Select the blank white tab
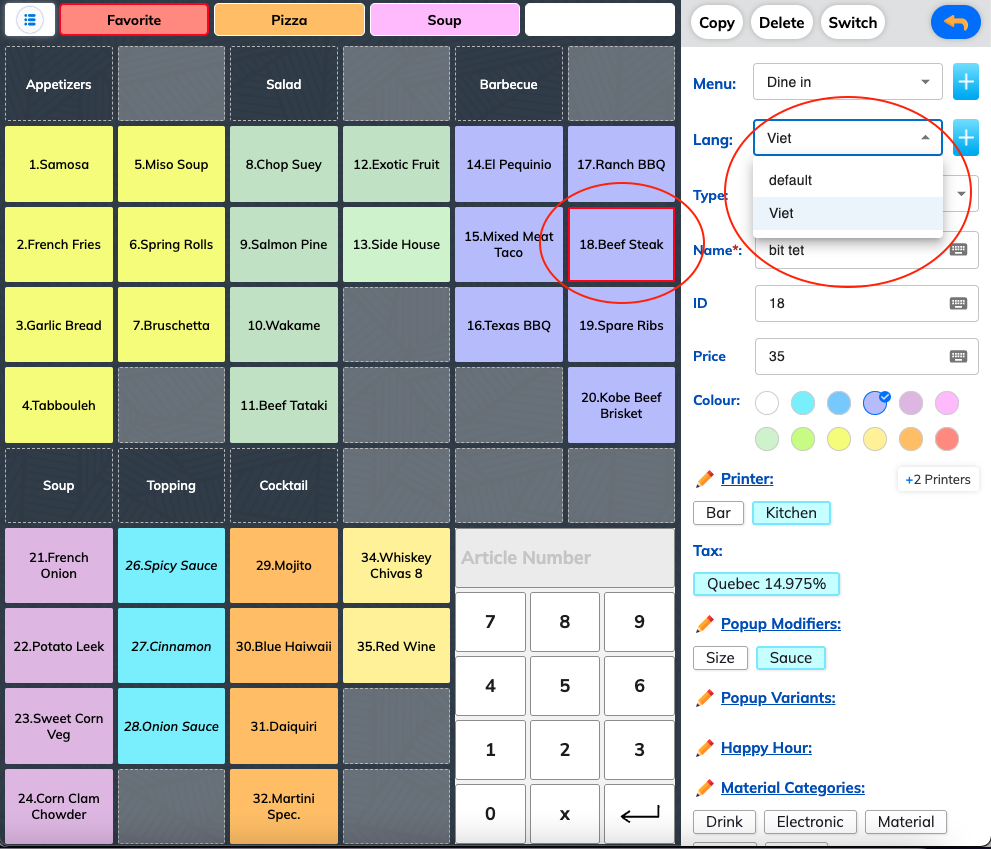The width and height of the screenshot is (991, 849). (600, 20)
